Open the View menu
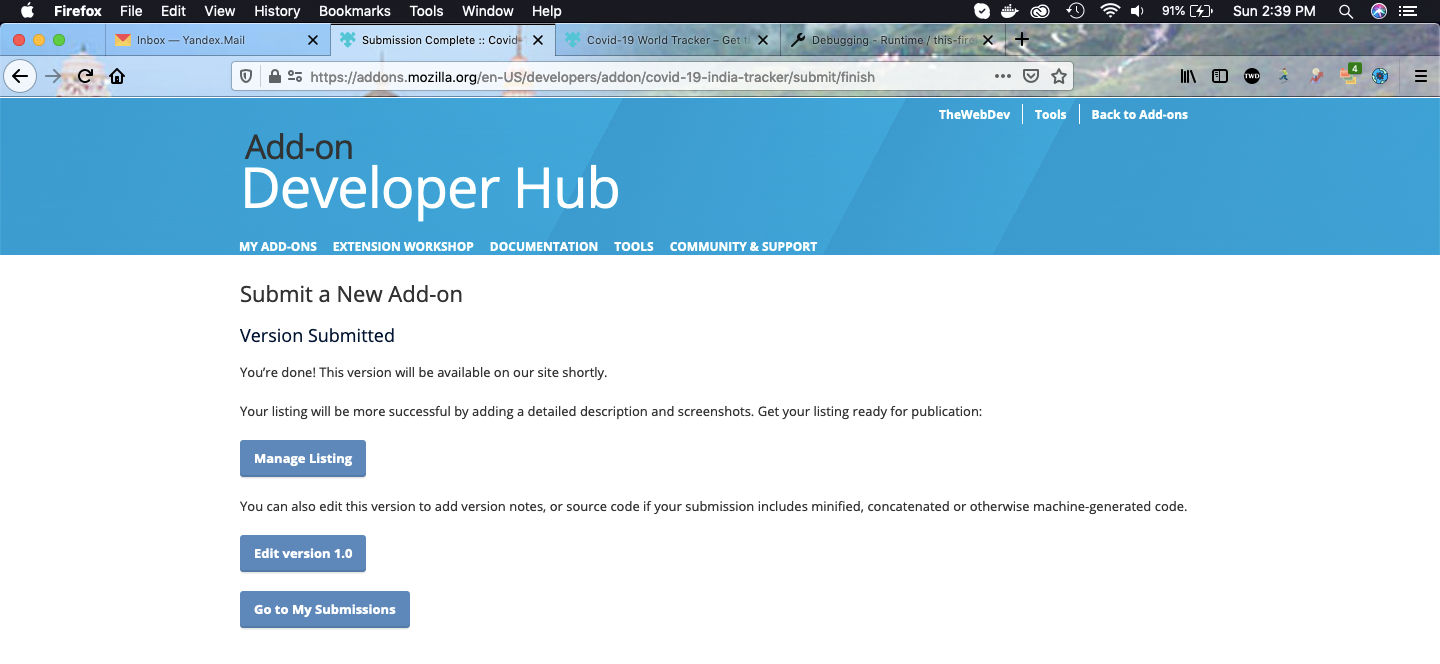Viewport: 1440px width, 664px height. [219, 11]
